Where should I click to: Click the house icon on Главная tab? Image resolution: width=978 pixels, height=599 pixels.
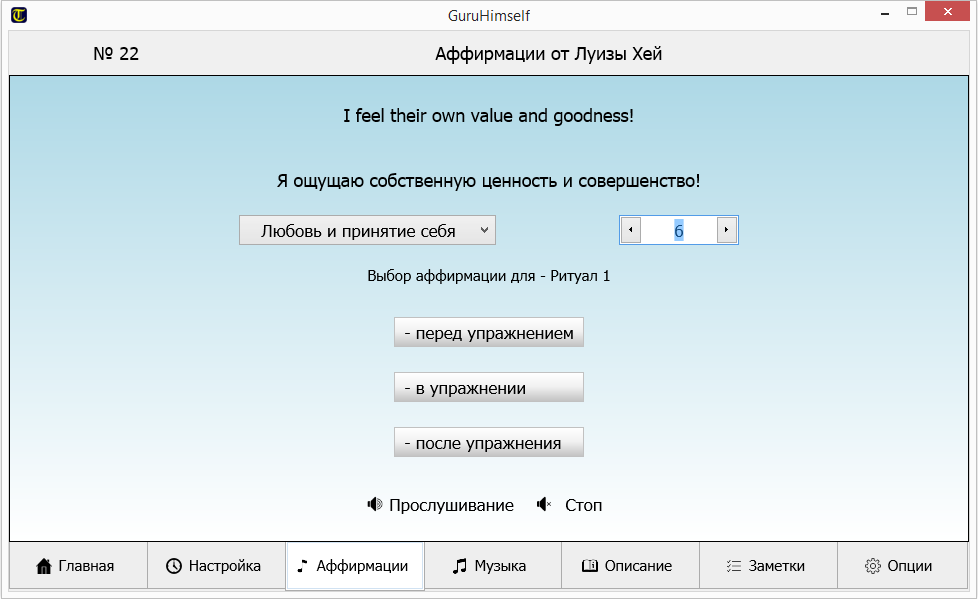tap(43, 566)
